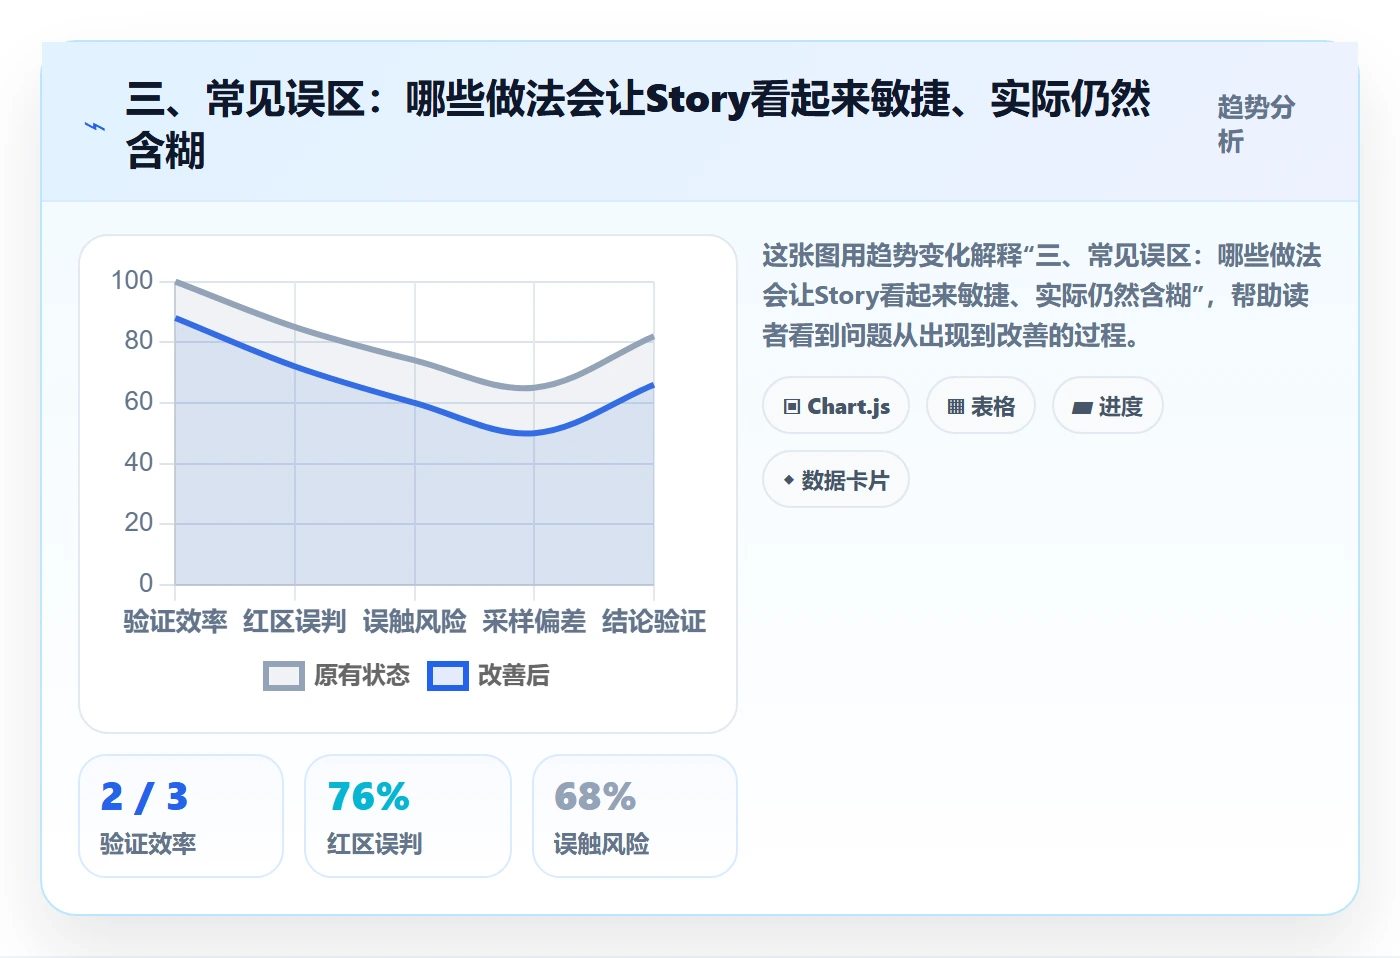
Task: Click the grid icon in the 表格 chip
Action: 956,406
